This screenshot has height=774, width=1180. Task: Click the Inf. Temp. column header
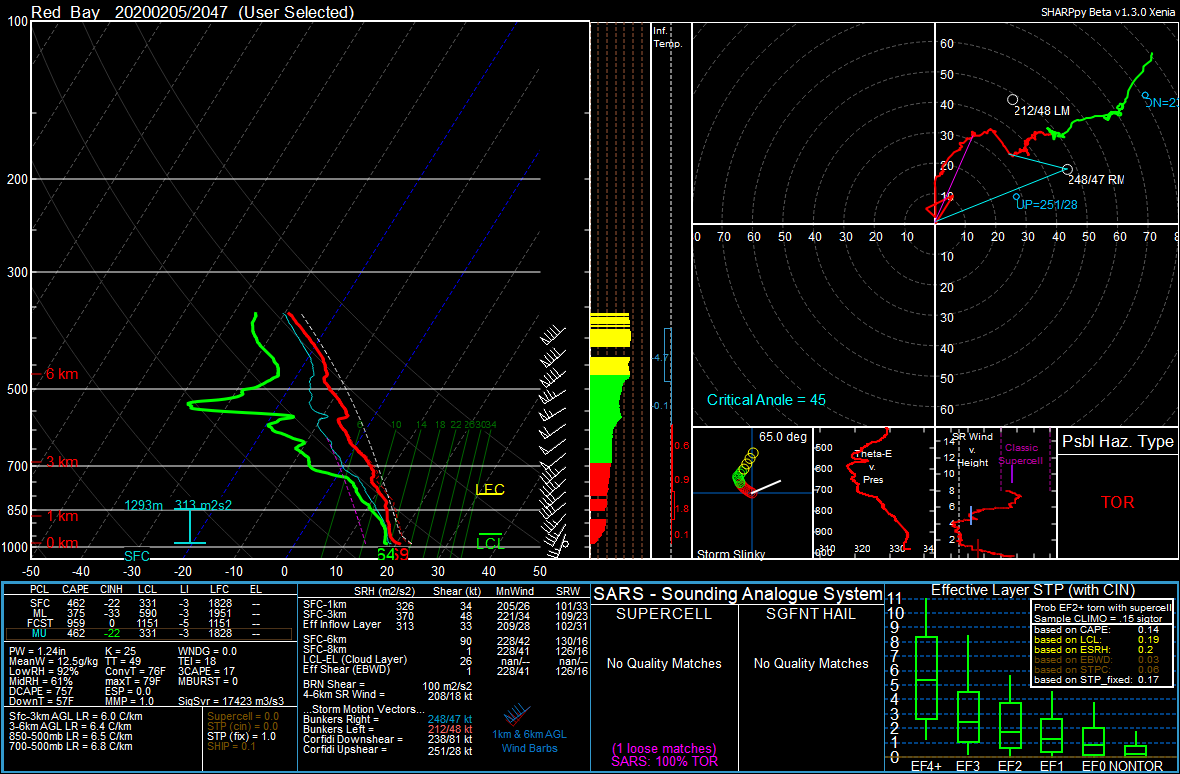coord(668,38)
